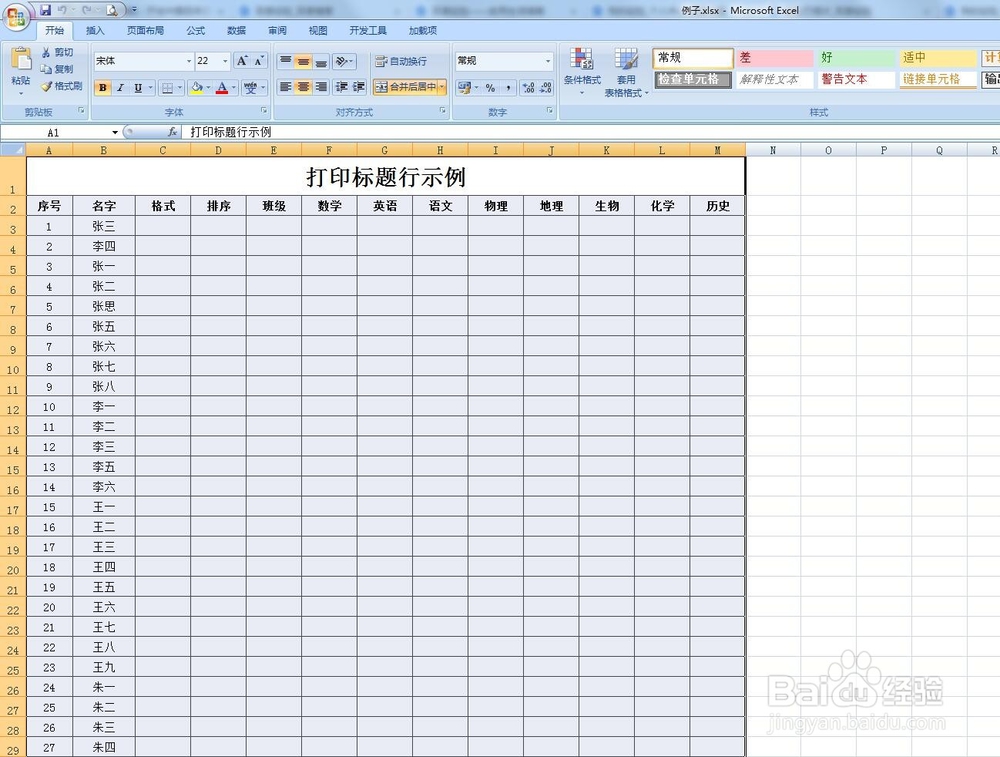
Task: Align text to bottom of cell
Action: (x=321, y=61)
